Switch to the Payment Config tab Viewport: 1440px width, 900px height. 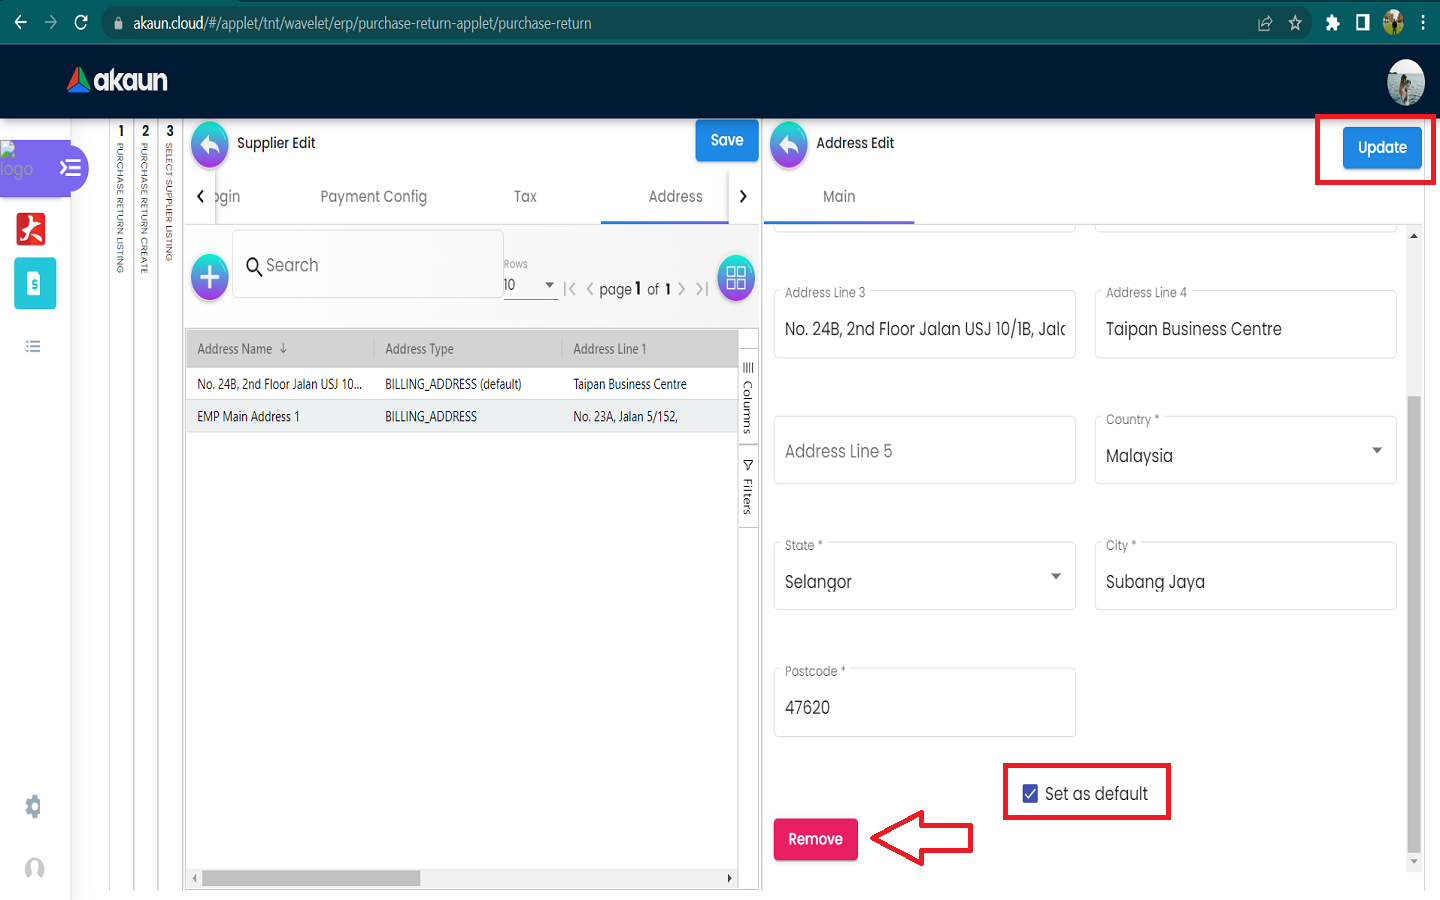373,197
